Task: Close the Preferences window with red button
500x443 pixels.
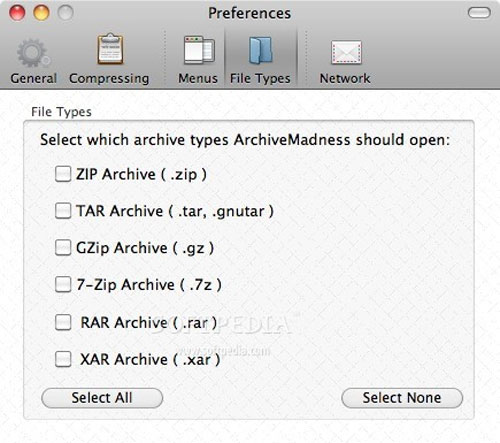Action: (x=17, y=13)
